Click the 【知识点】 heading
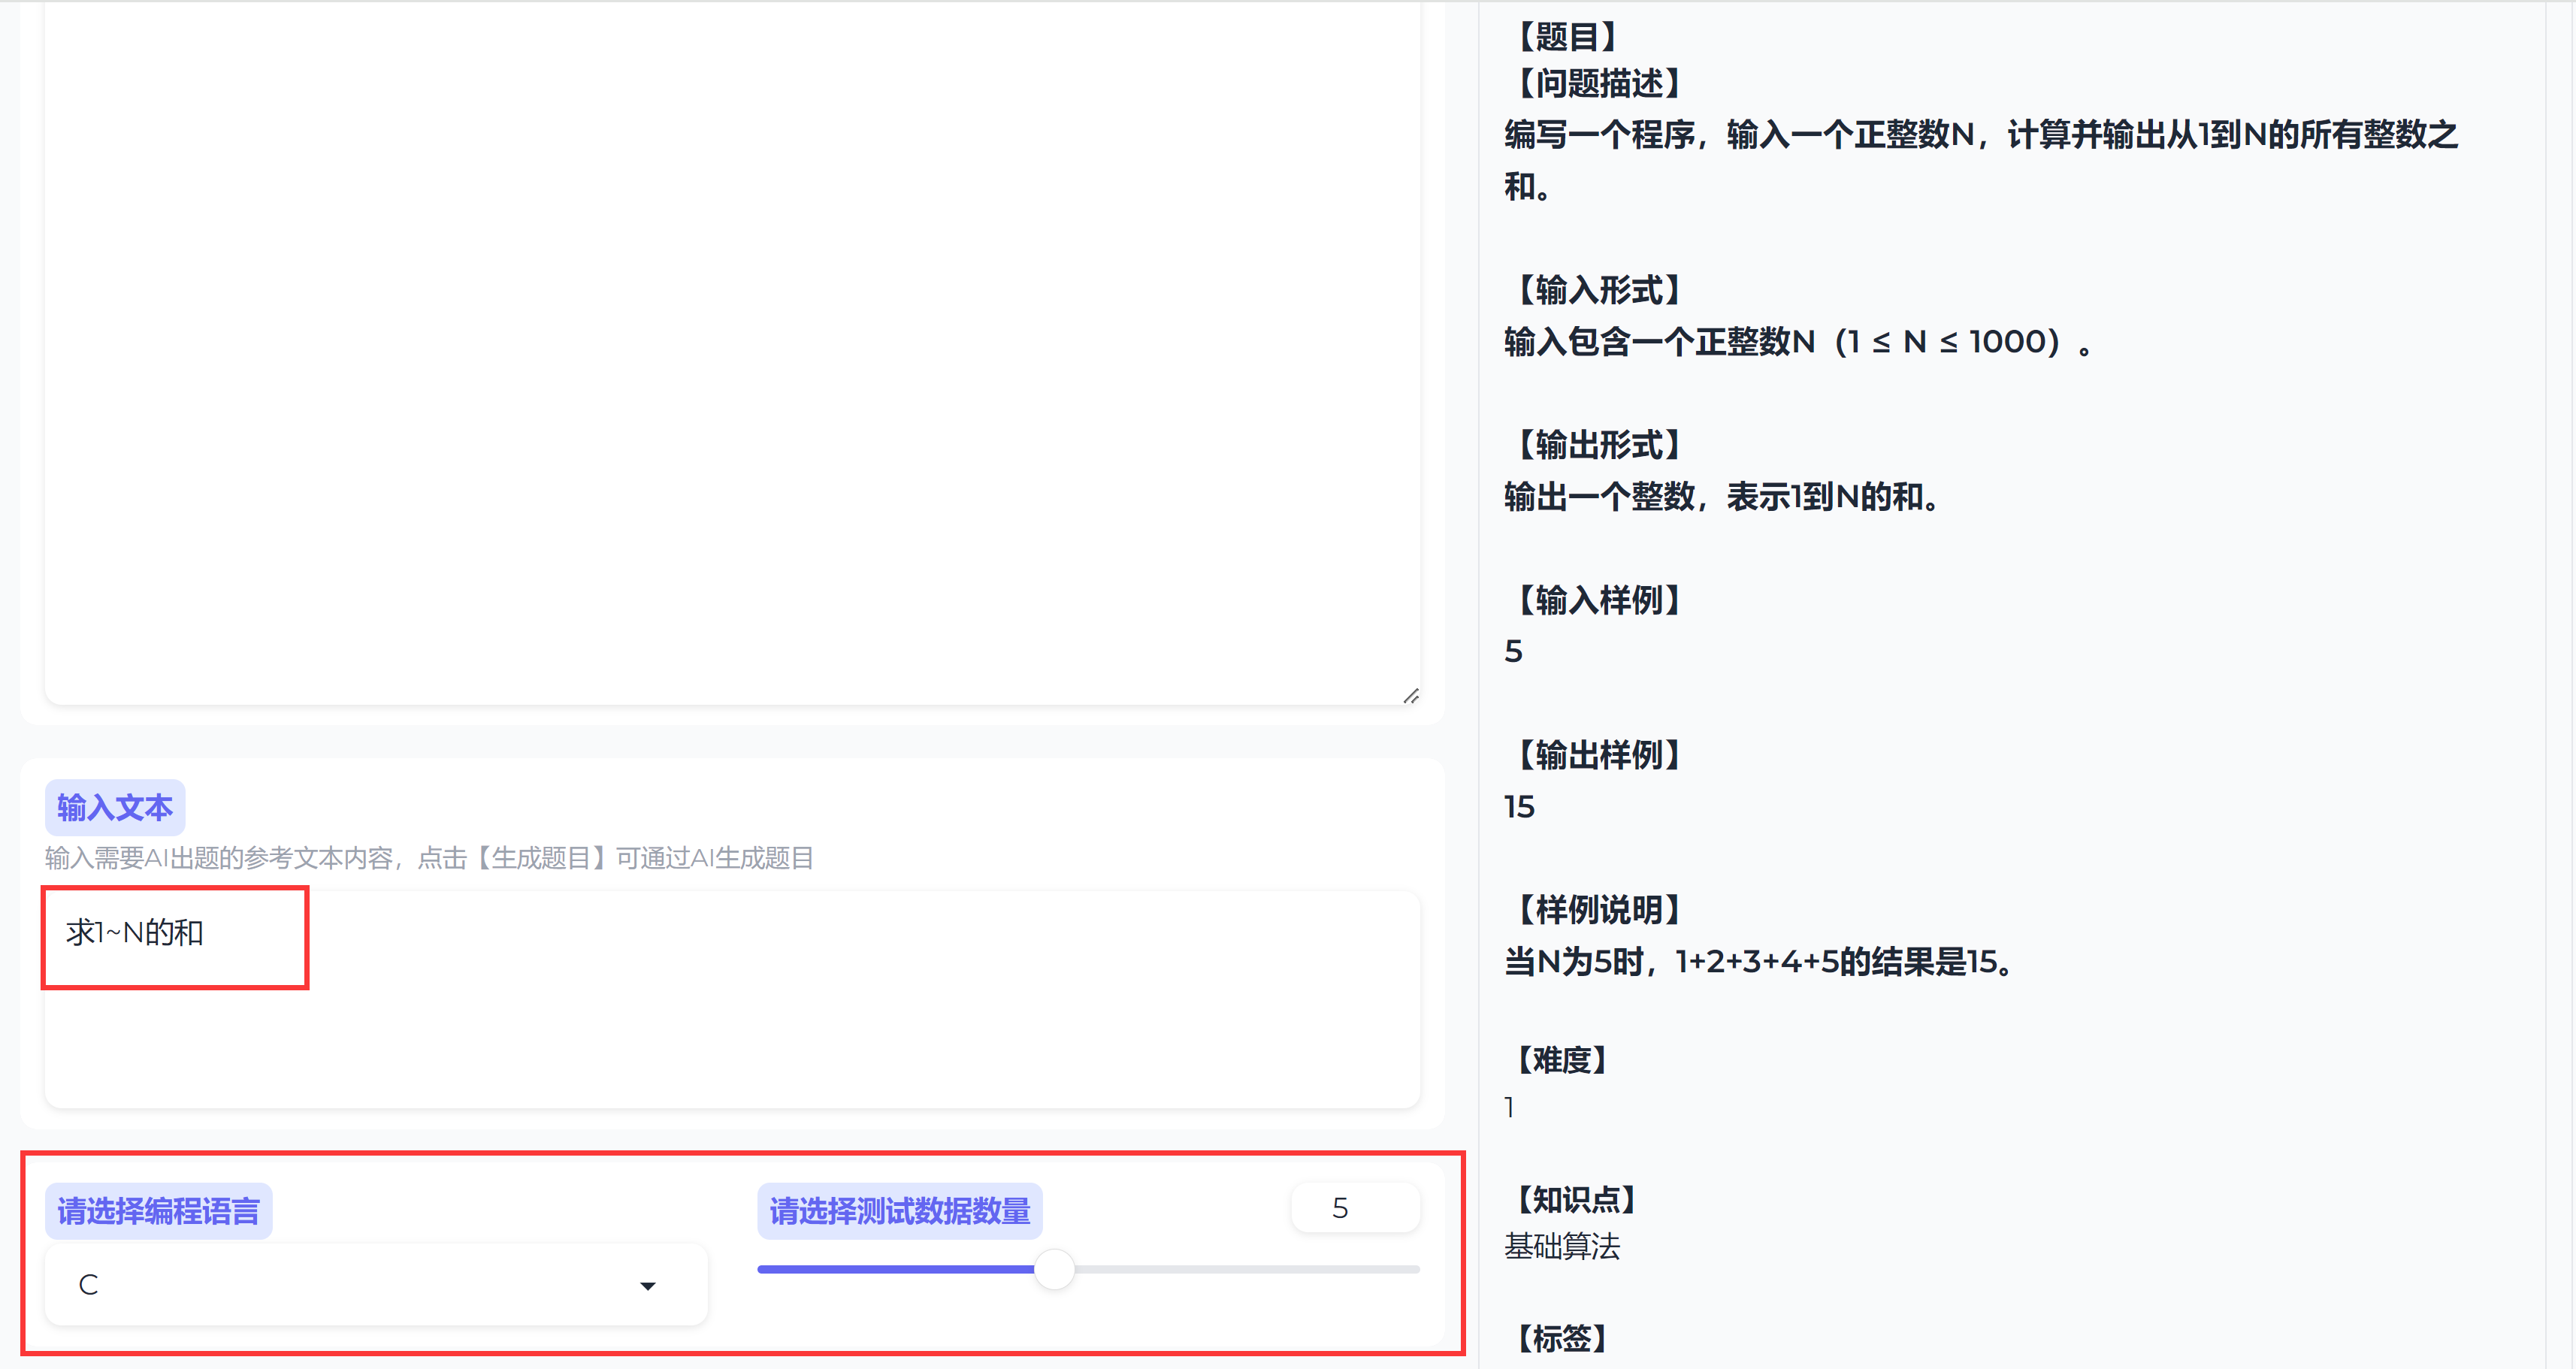2576x1369 pixels. click(1576, 1199)
